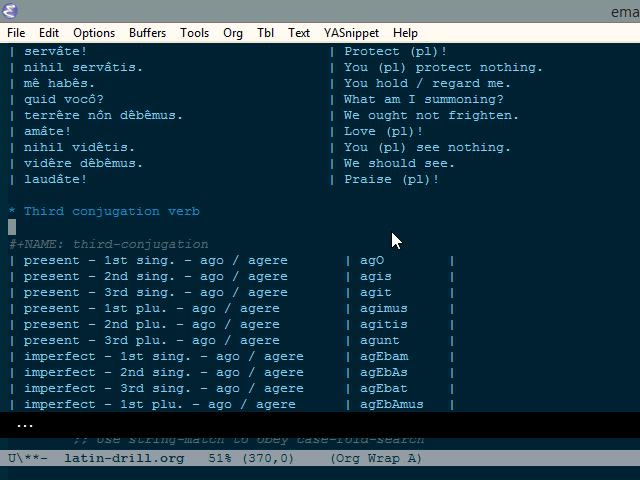Click the Emacs icon in the title bar
The image size is (640, 480).
click(x=10, y=11)
